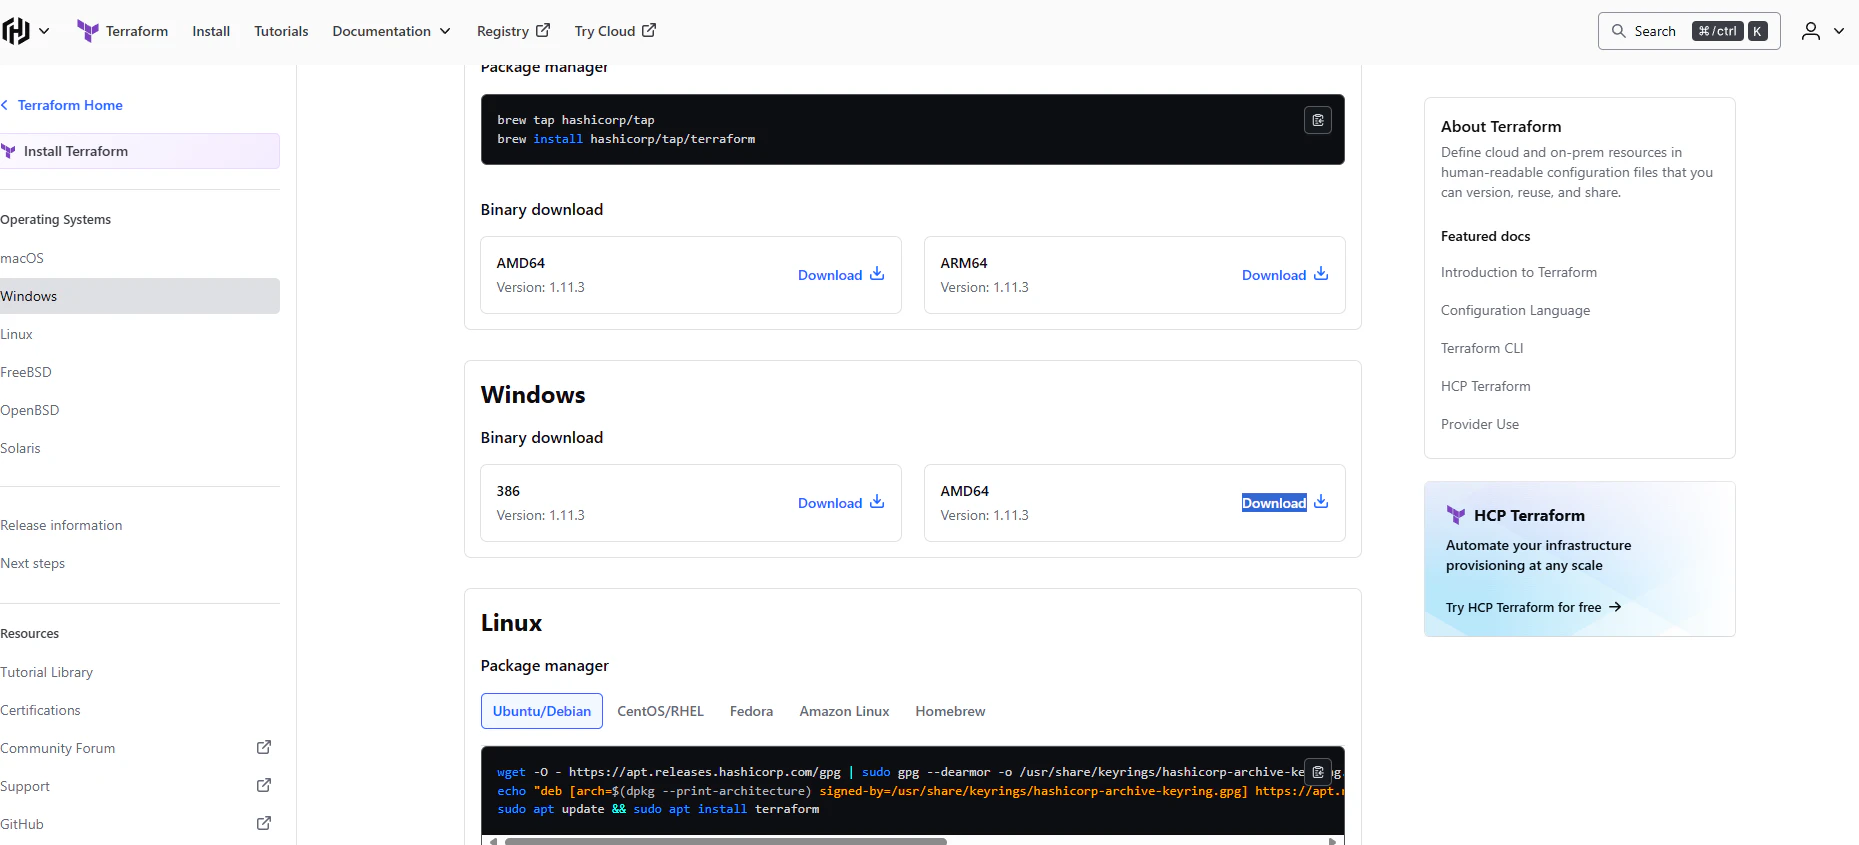1859x845 pixels.
Task: Click the back arrow beside Terraform Home
Action: tap(5, 105)
